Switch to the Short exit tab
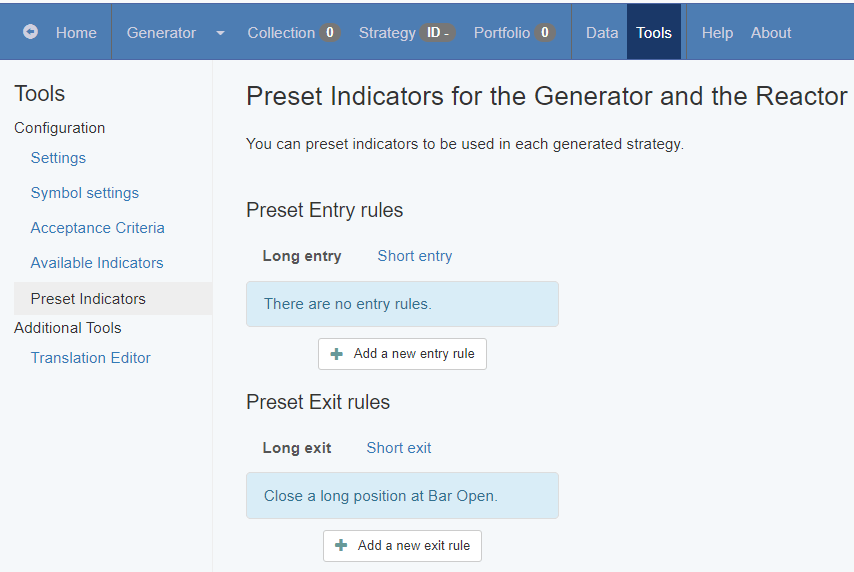Image resolution: width=854 pixels, height=572 pixels. coord(399,448)
